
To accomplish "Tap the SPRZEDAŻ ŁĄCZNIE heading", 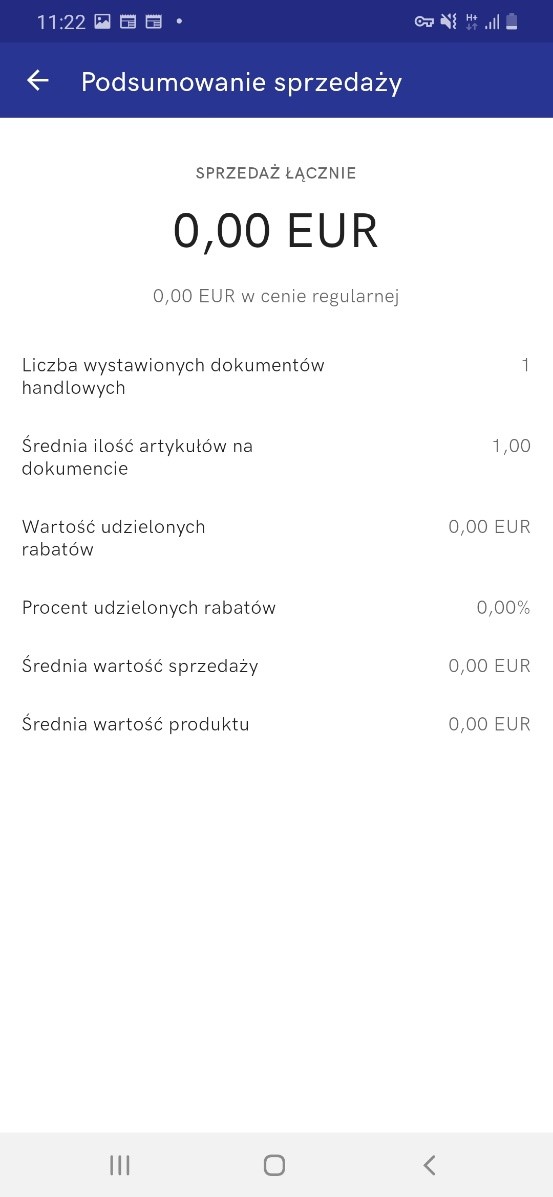I will pyautogui.click(x=276, y=173).
